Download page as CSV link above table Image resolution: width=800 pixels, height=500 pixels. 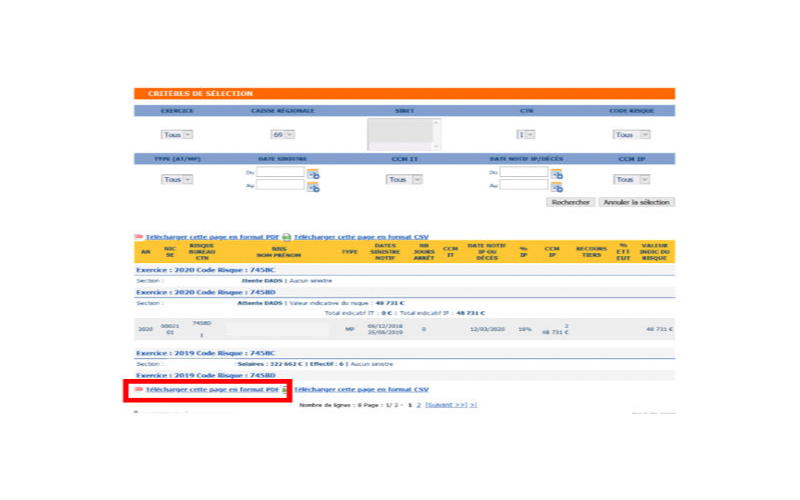coord(361,237)
